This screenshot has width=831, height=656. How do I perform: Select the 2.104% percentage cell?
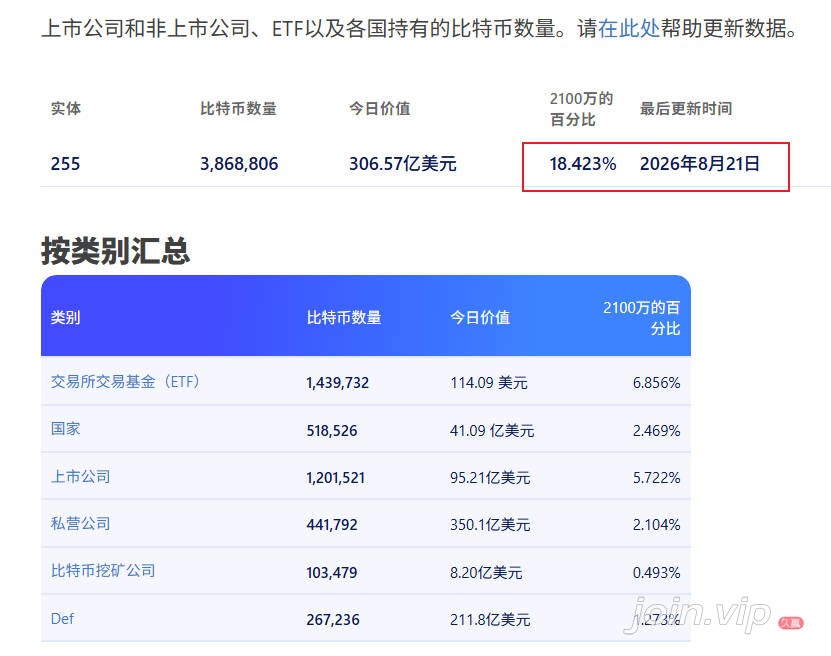coord(657,525)
